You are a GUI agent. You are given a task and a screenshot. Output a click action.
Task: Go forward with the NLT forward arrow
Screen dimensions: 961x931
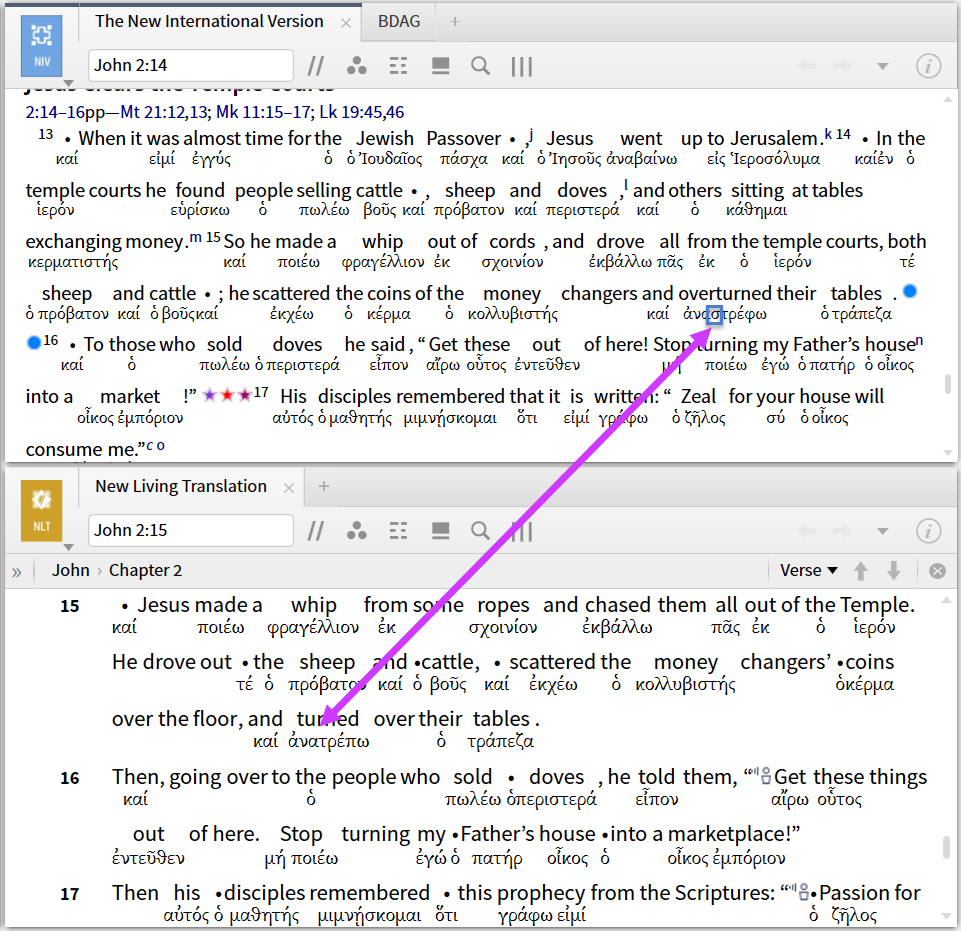842,531
